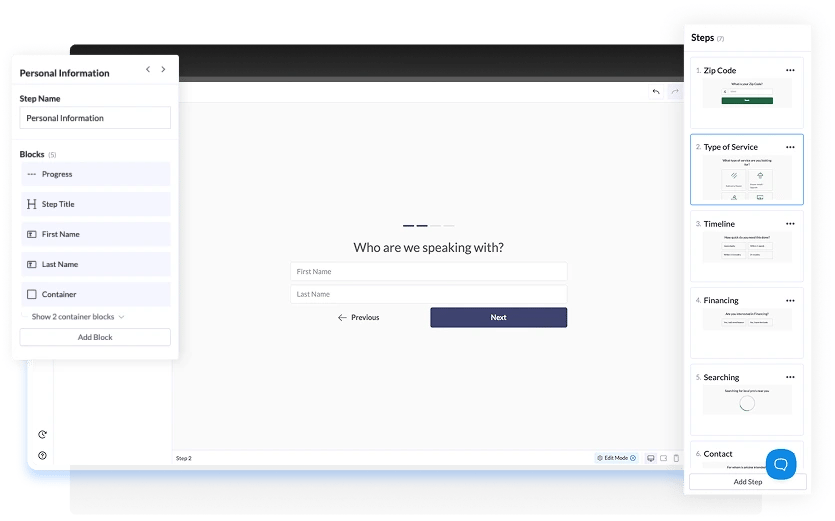Viewport: 835px width, 521px height.
Task: Open the Zip Code step options menu
Action: click(x=790, y=71)
